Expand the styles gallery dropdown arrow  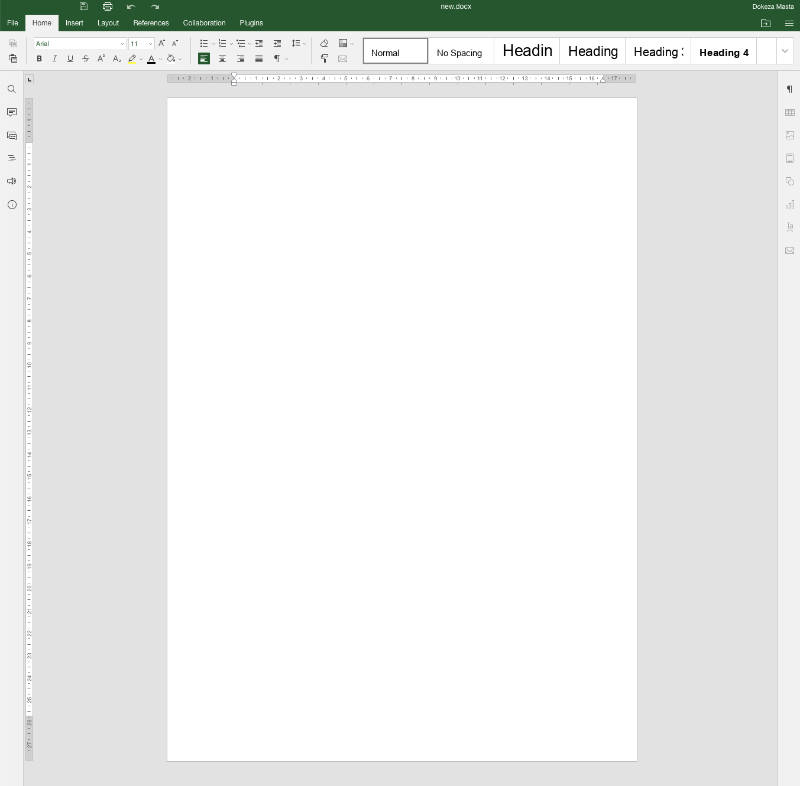pyautogui.click(x=784, y=51)
